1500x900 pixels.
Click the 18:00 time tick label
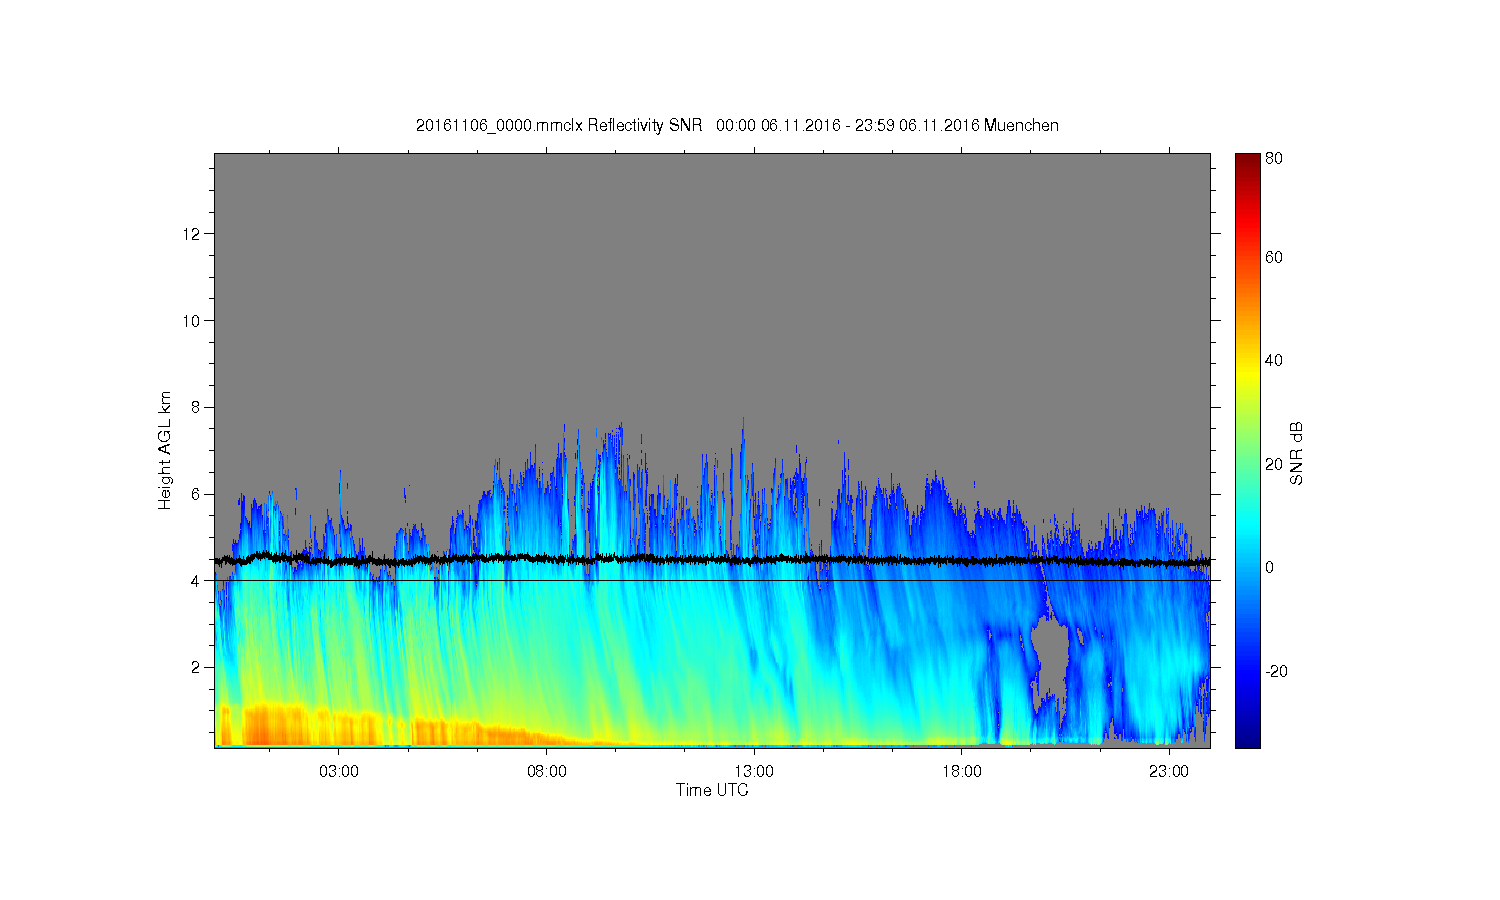(962, 772)
